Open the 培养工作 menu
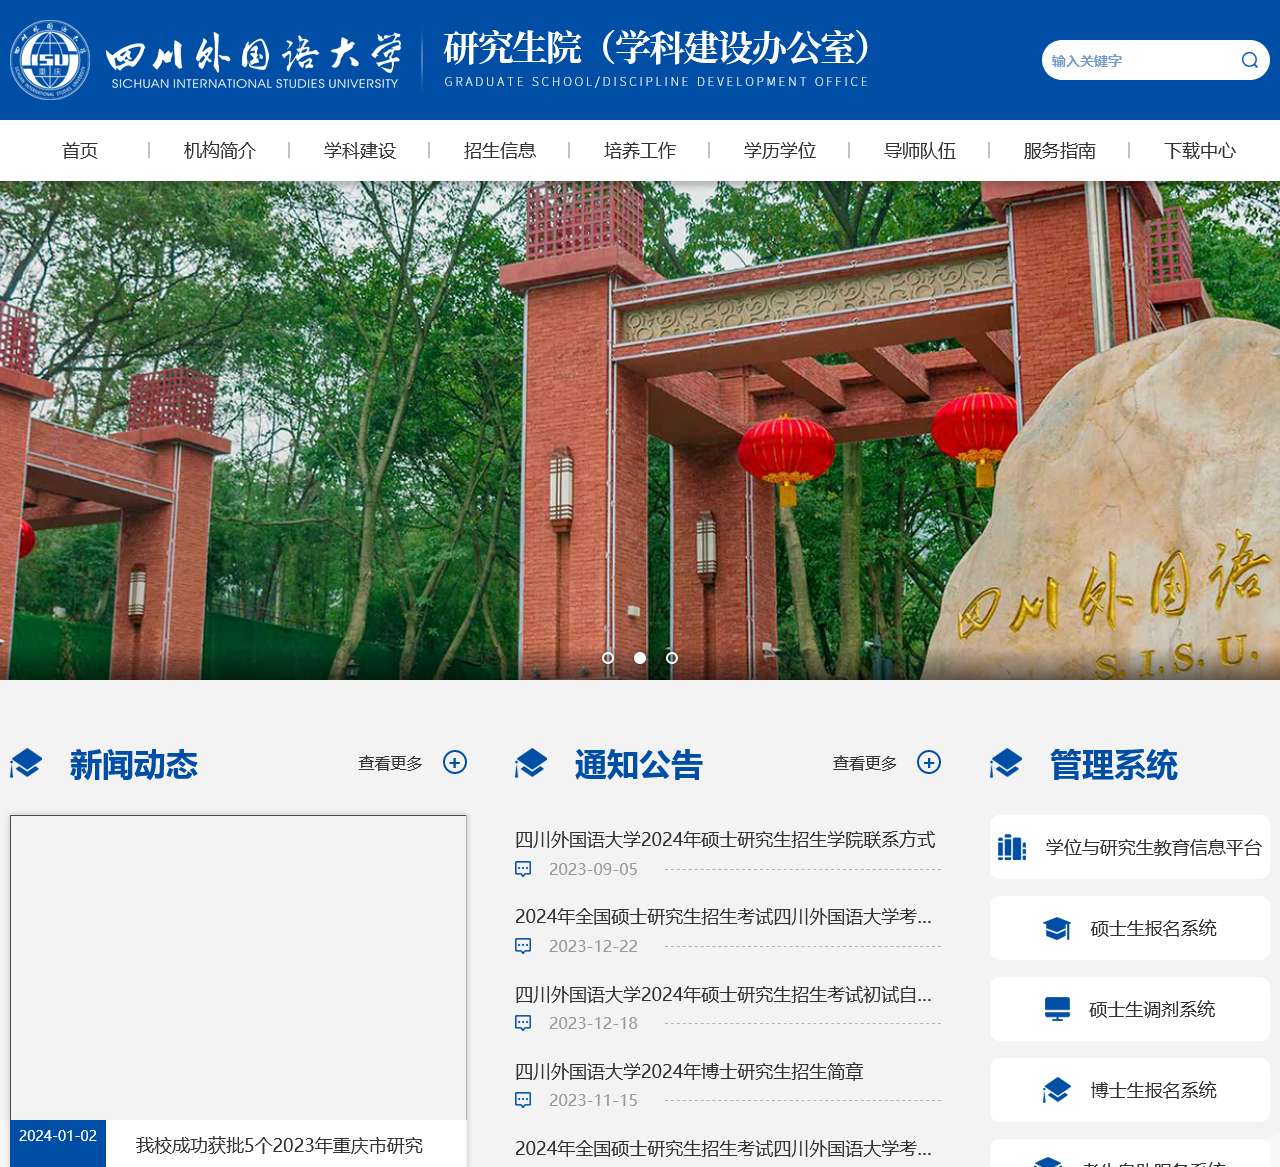This screenshot has height=1167, width=1280. point(640,150)
